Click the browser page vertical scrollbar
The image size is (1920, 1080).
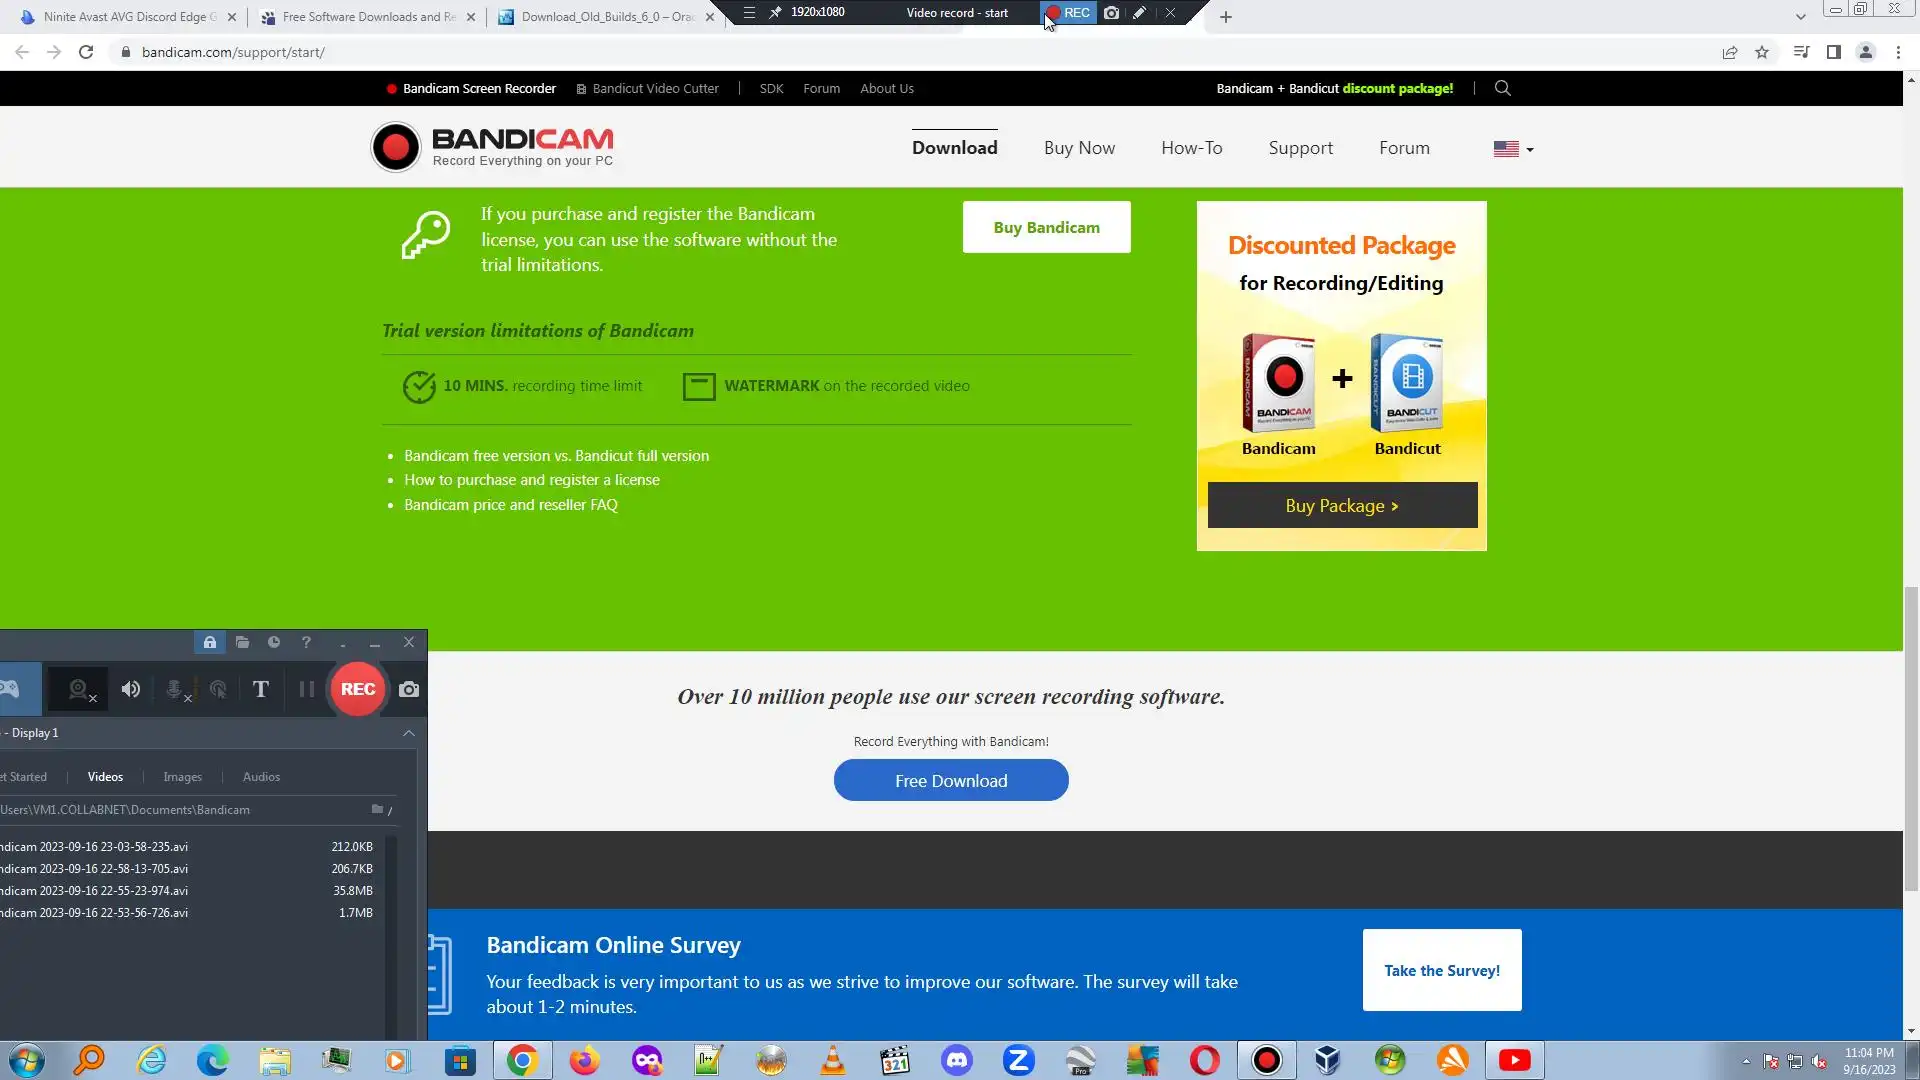click(1911, 740)
